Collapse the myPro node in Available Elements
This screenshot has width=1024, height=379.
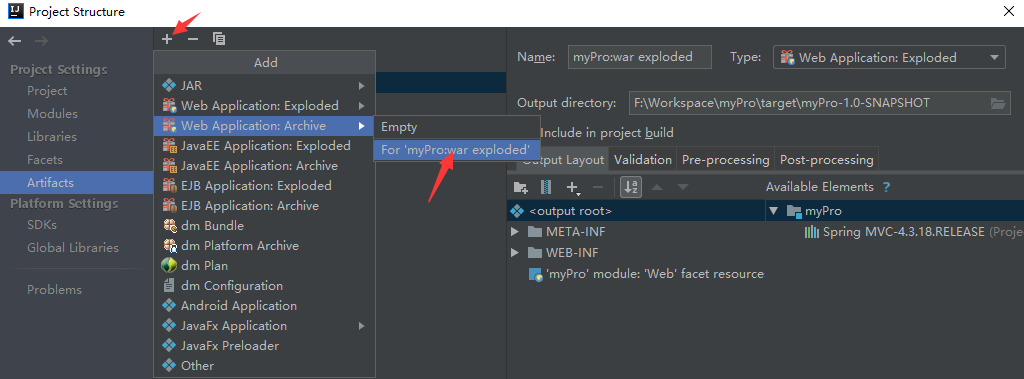click(775, 211)
